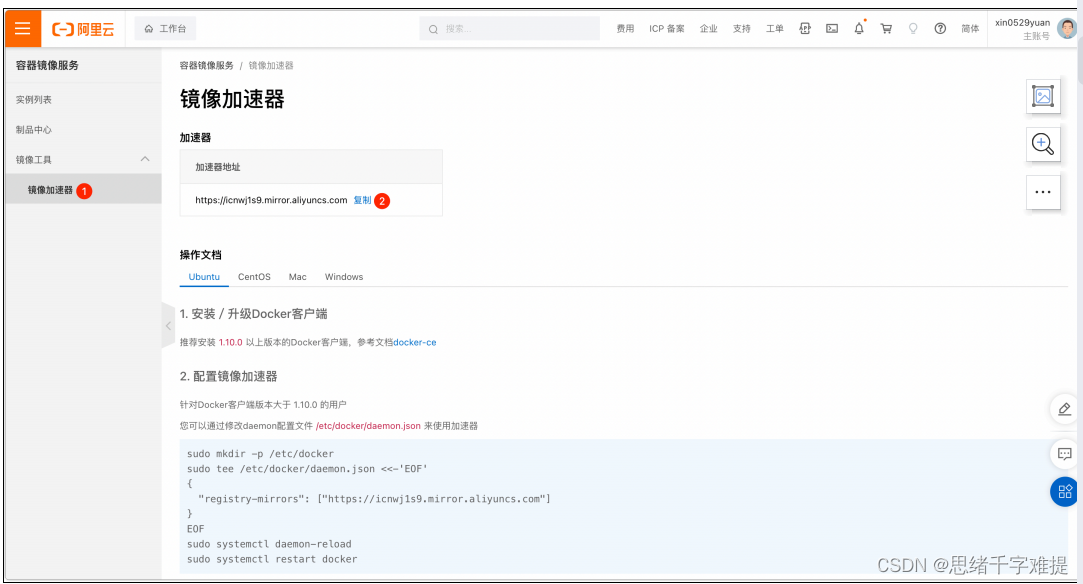Open the 费用 menu
This screenshot has height=584, width=1083.
pos(625,29)
